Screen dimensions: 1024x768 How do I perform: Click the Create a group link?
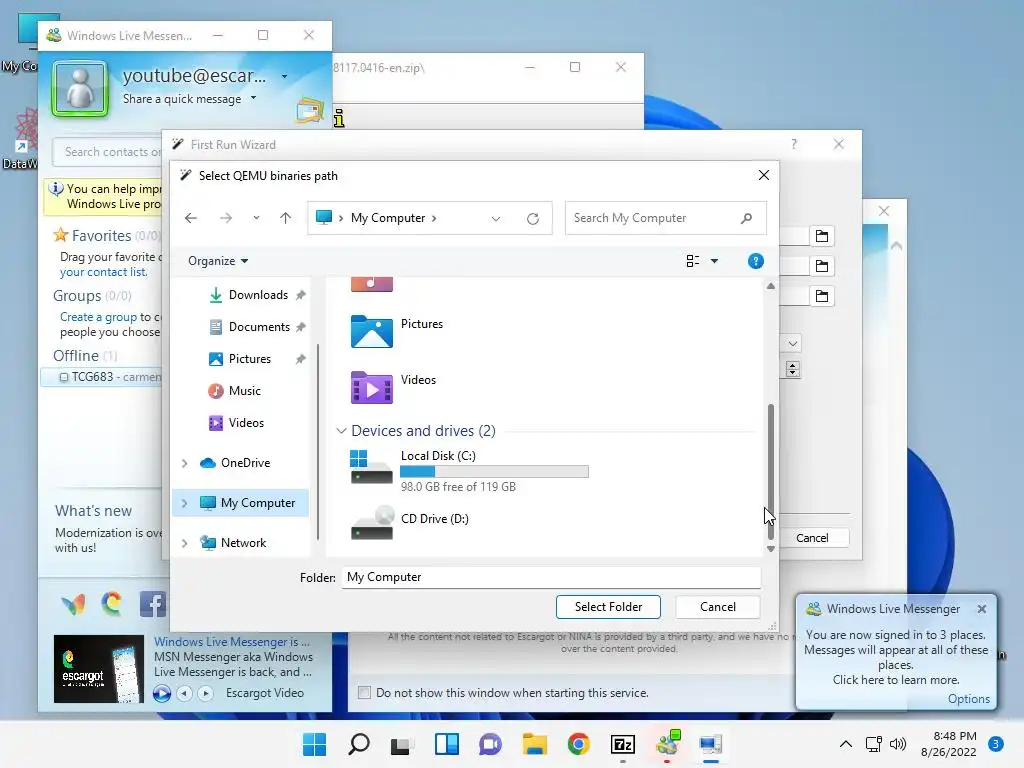99,317
